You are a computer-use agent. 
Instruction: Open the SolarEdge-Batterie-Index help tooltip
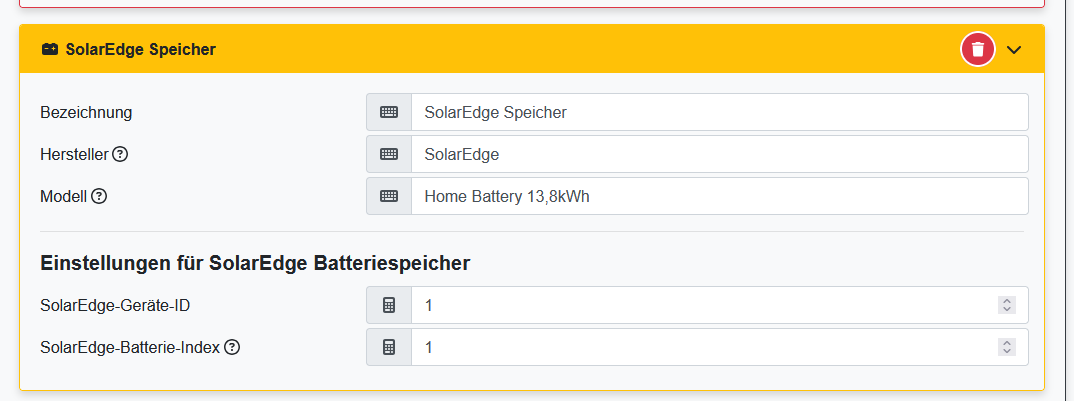click(x=232, y=347)
